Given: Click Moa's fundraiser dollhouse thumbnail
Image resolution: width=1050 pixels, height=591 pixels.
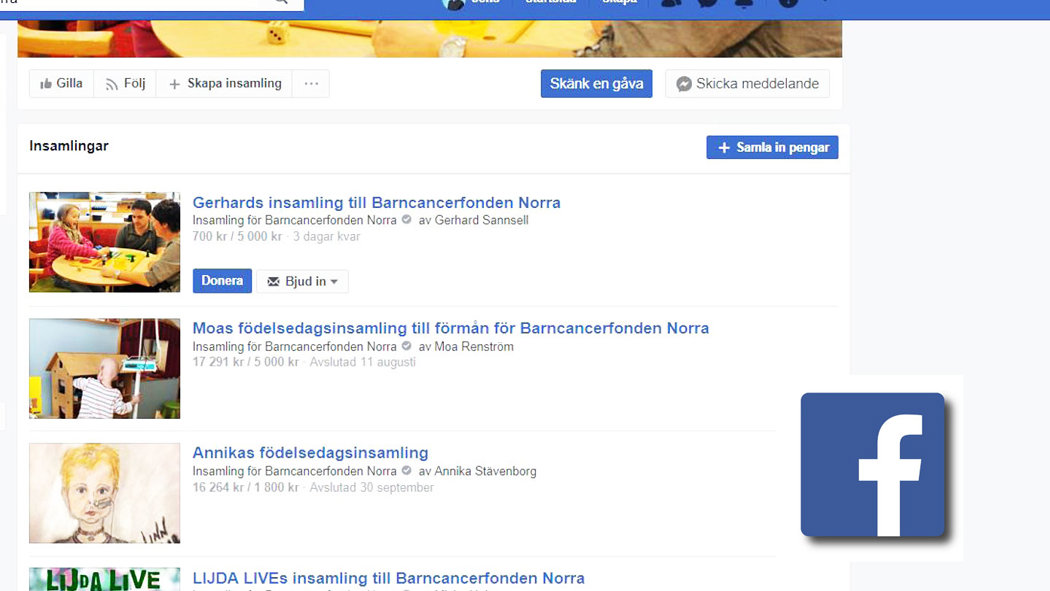Looking at the screenshot, I should pos(105,368).
